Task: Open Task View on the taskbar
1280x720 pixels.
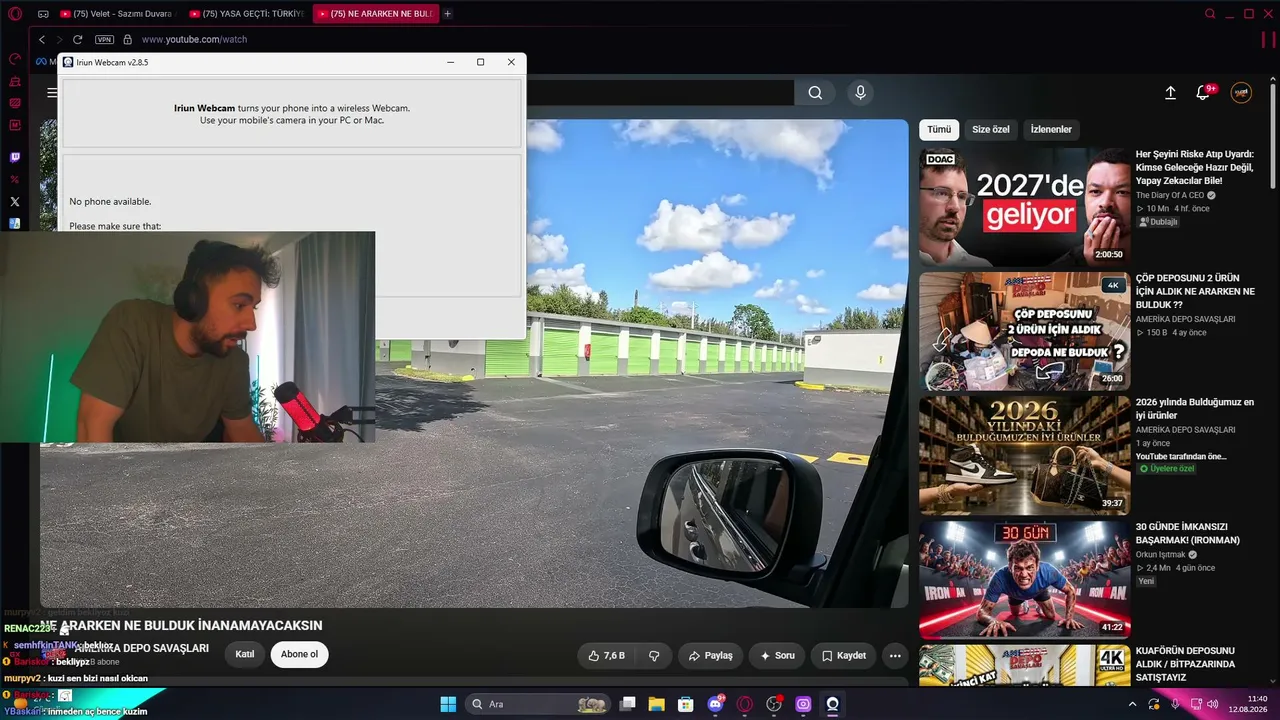Action: [627, 704]
